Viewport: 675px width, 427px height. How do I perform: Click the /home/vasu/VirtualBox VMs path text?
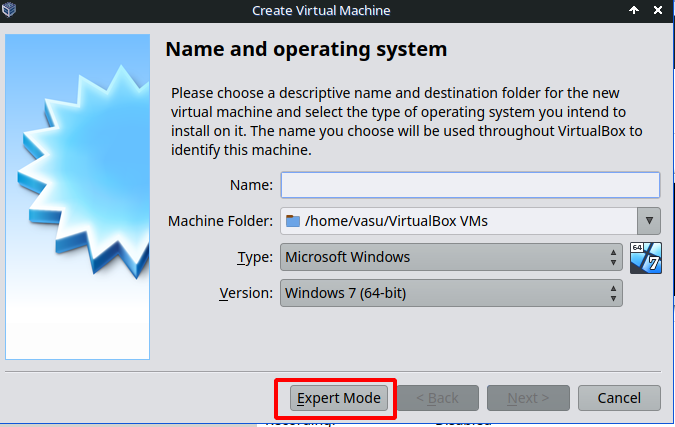pos(396,221)
